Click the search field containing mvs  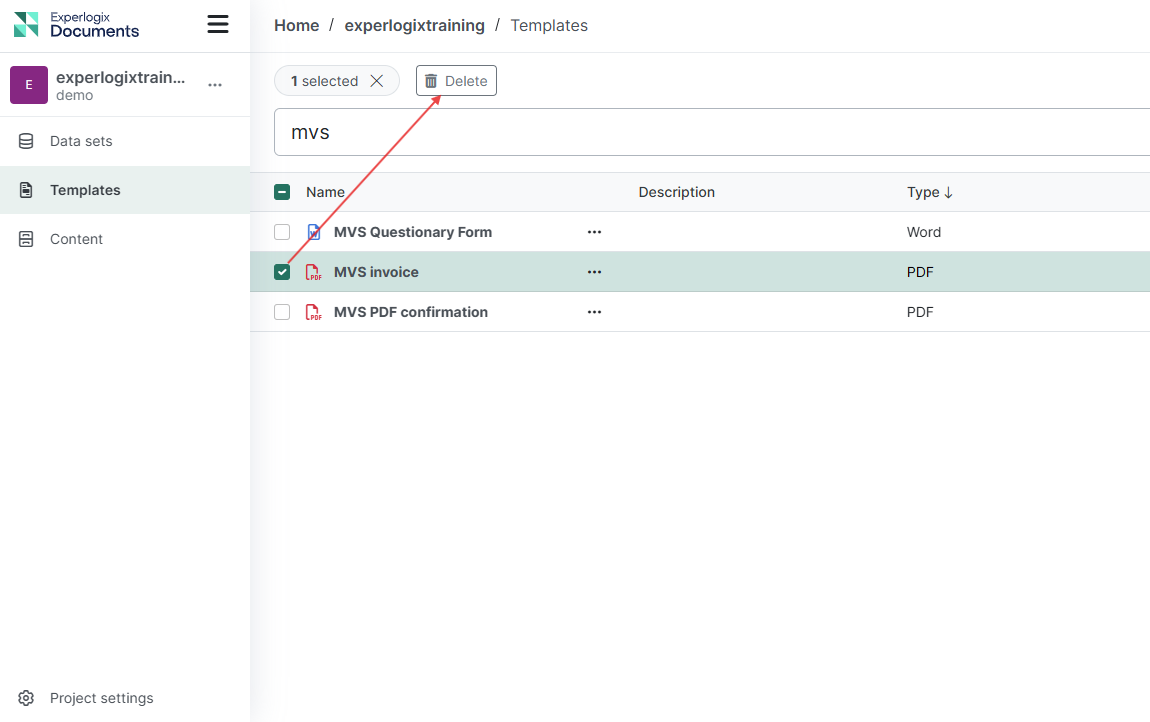pyautogui.click(x=700, y=132)
